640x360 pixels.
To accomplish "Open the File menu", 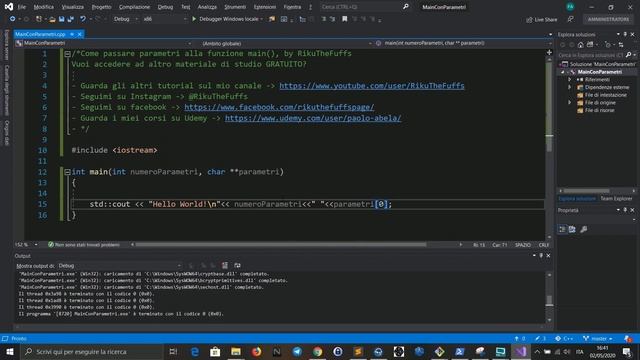I will 22,7.
